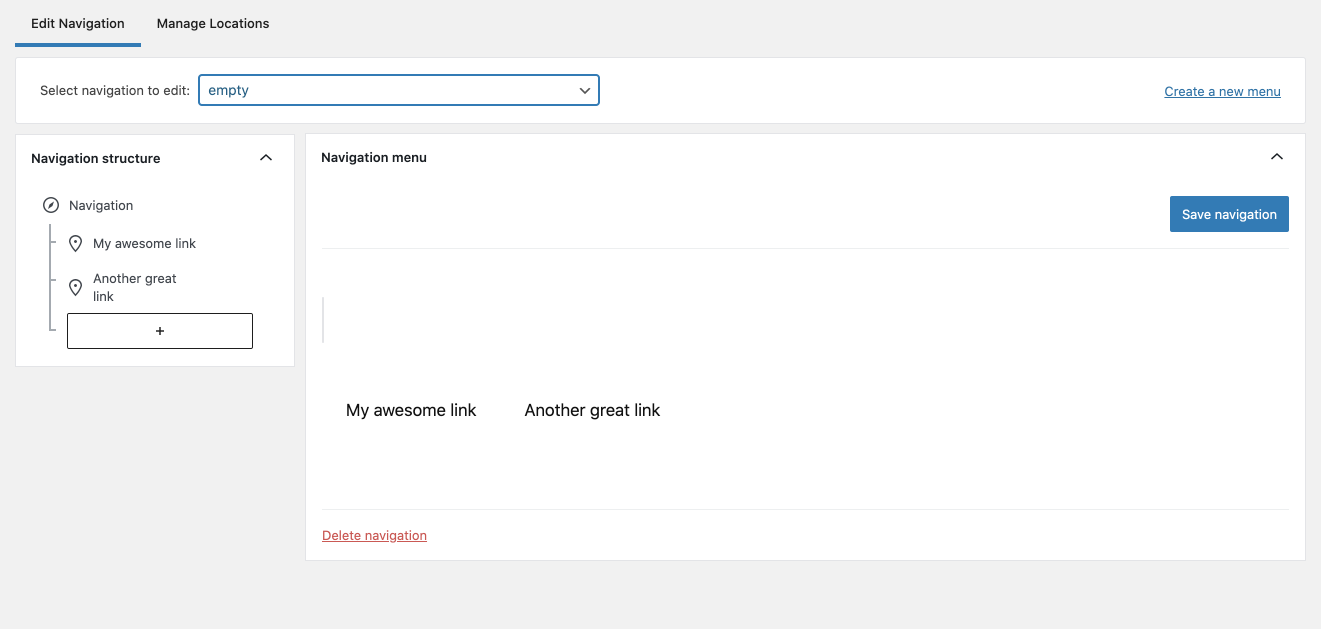The width and height of the screenshot is (1321, 629).
Task: Click the chevron icon on Navigation structure panel
Action: click(x=266, y=157)
